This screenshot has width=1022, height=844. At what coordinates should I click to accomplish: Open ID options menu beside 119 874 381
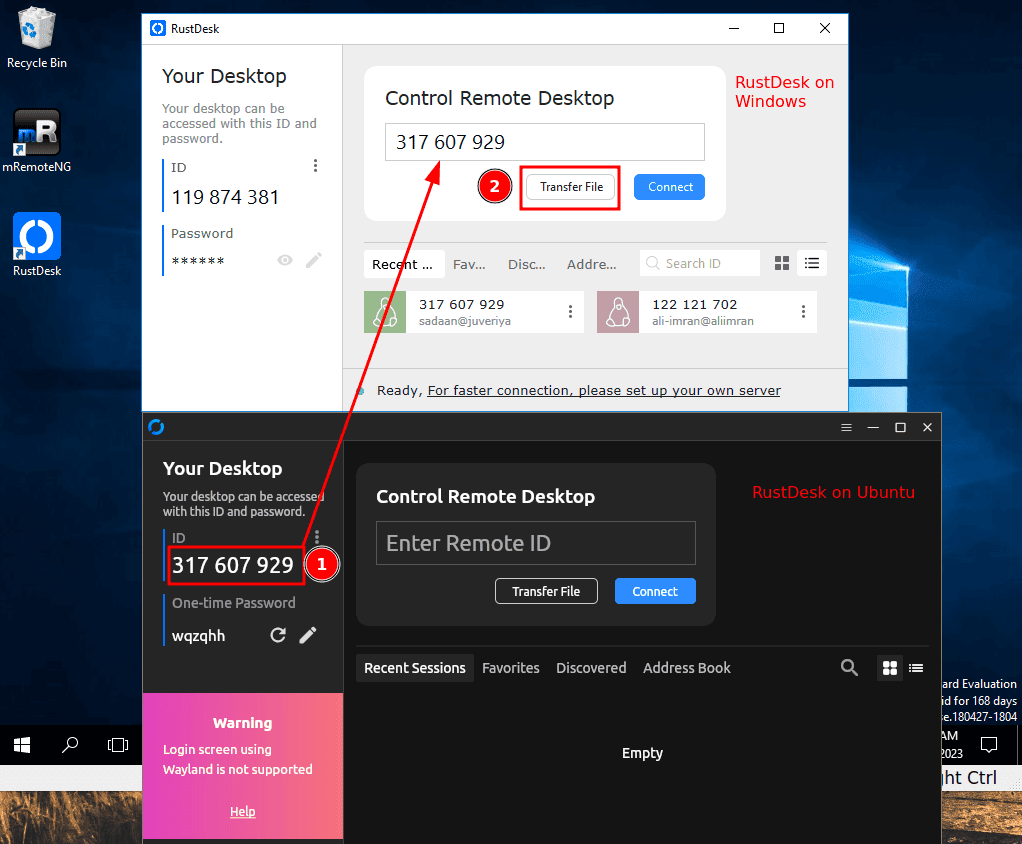(316, 166)
